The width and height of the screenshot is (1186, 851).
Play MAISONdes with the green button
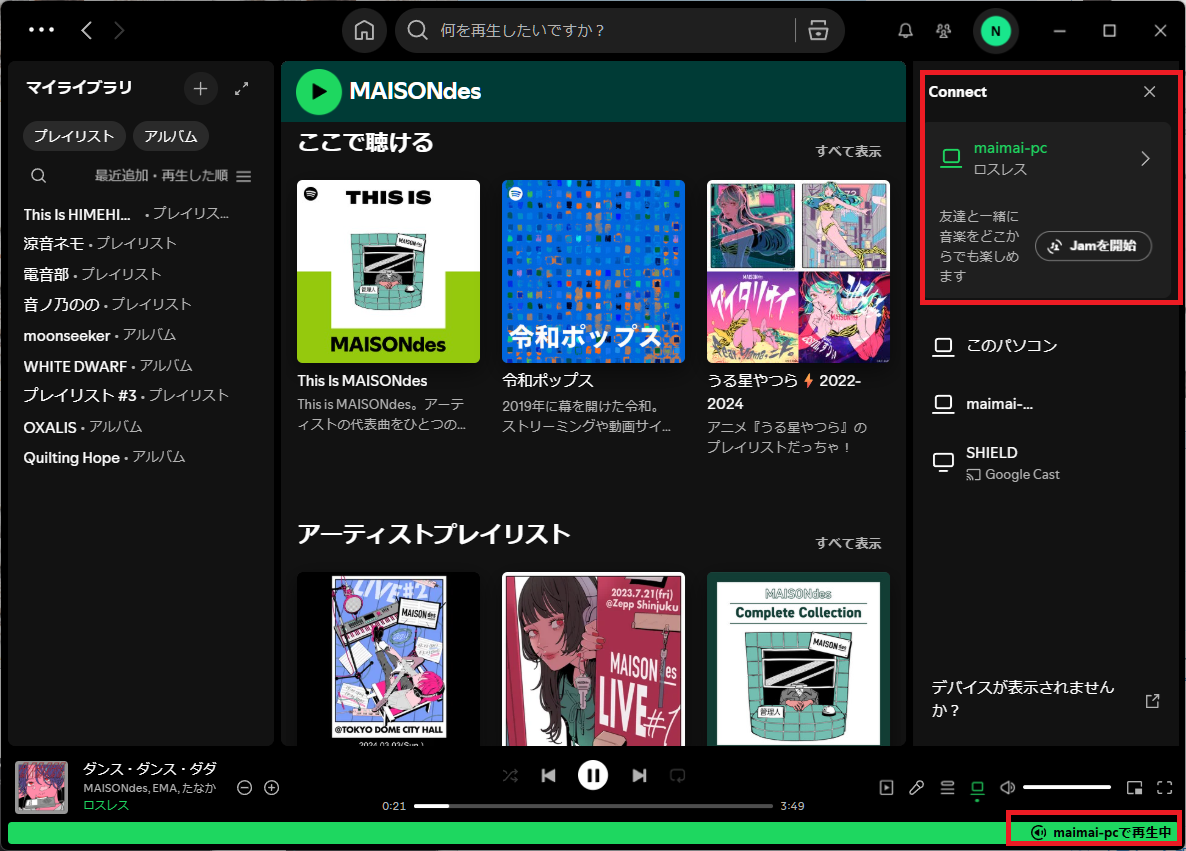(318, 92)
